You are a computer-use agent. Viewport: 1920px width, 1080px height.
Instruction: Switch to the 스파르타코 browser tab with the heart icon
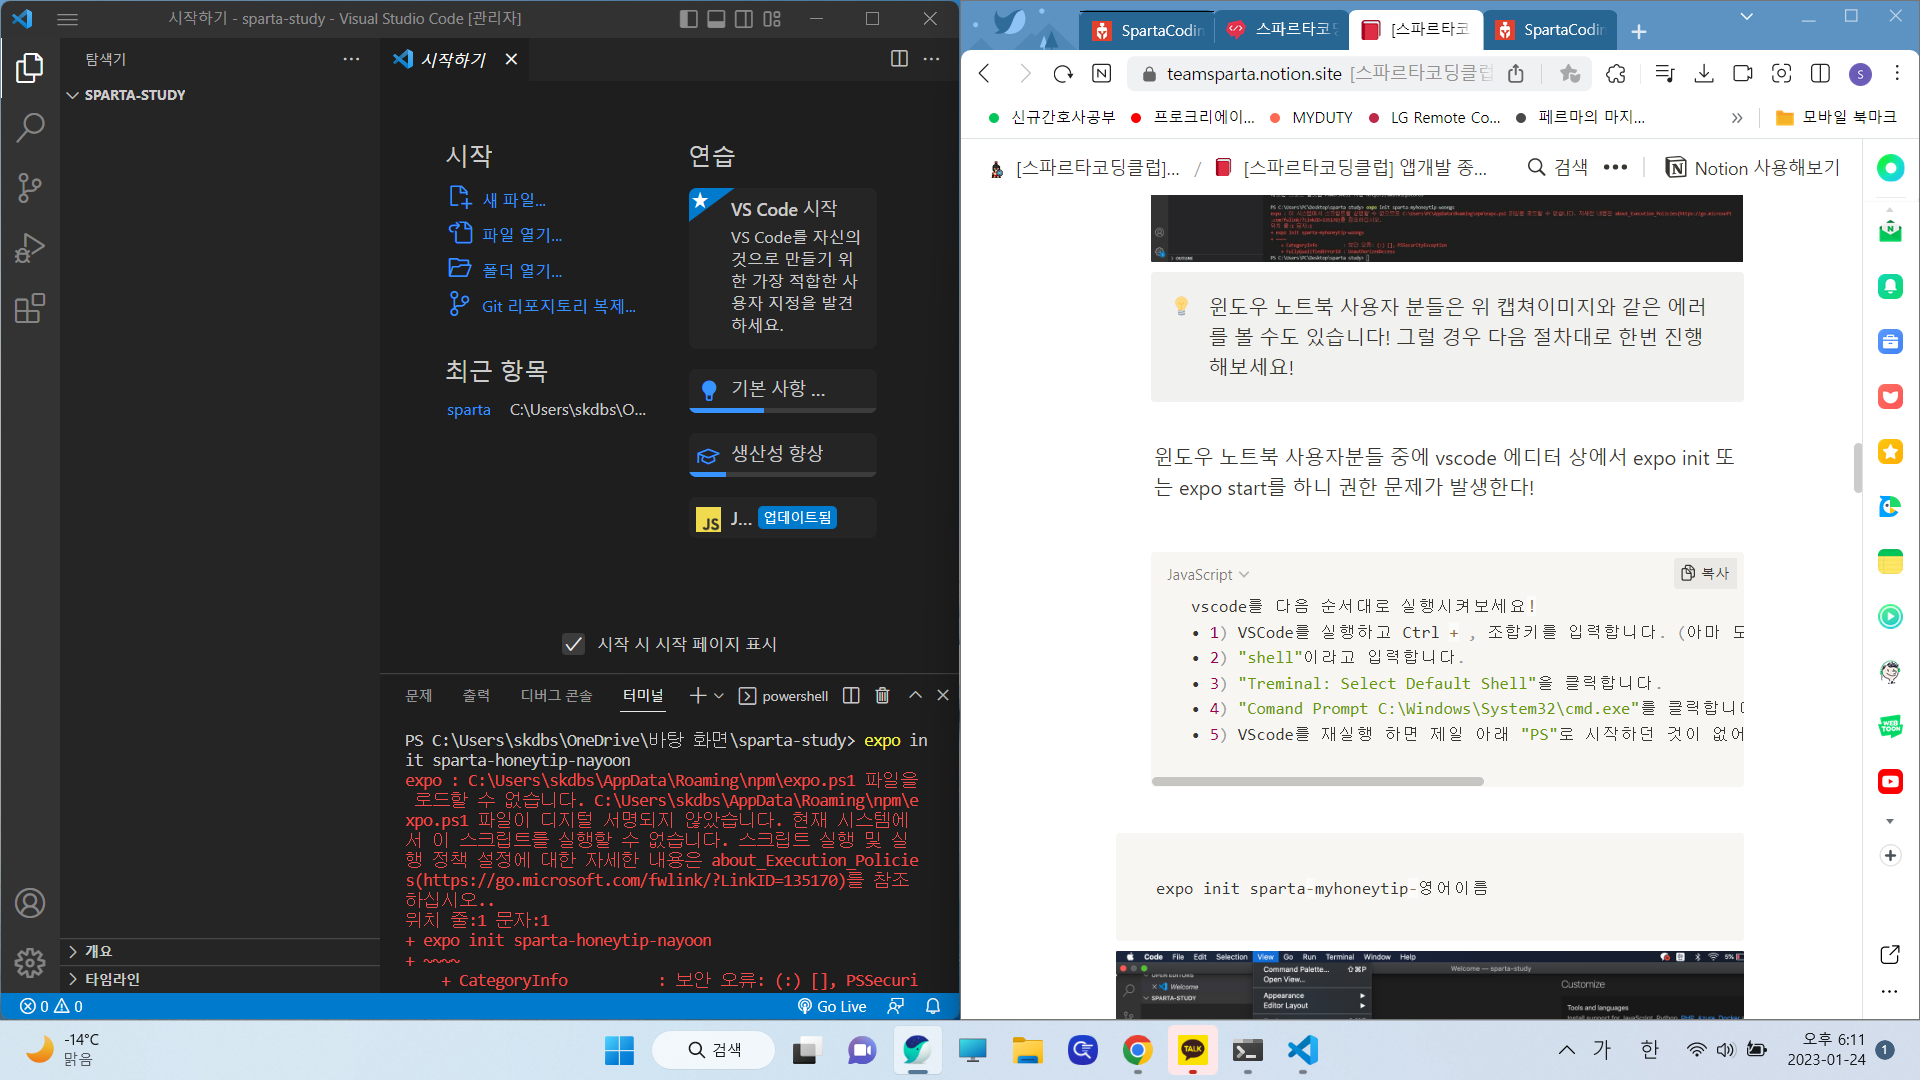(x=1282, y=30)
